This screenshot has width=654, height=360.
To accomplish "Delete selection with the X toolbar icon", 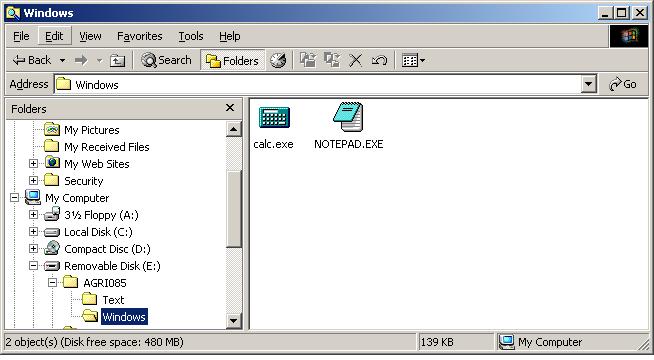I will [x=355, y=60].
